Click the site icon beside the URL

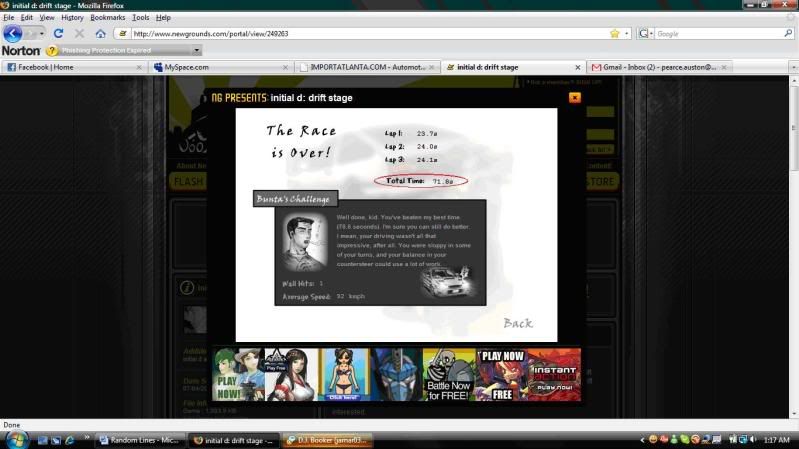tap(122, 34)
